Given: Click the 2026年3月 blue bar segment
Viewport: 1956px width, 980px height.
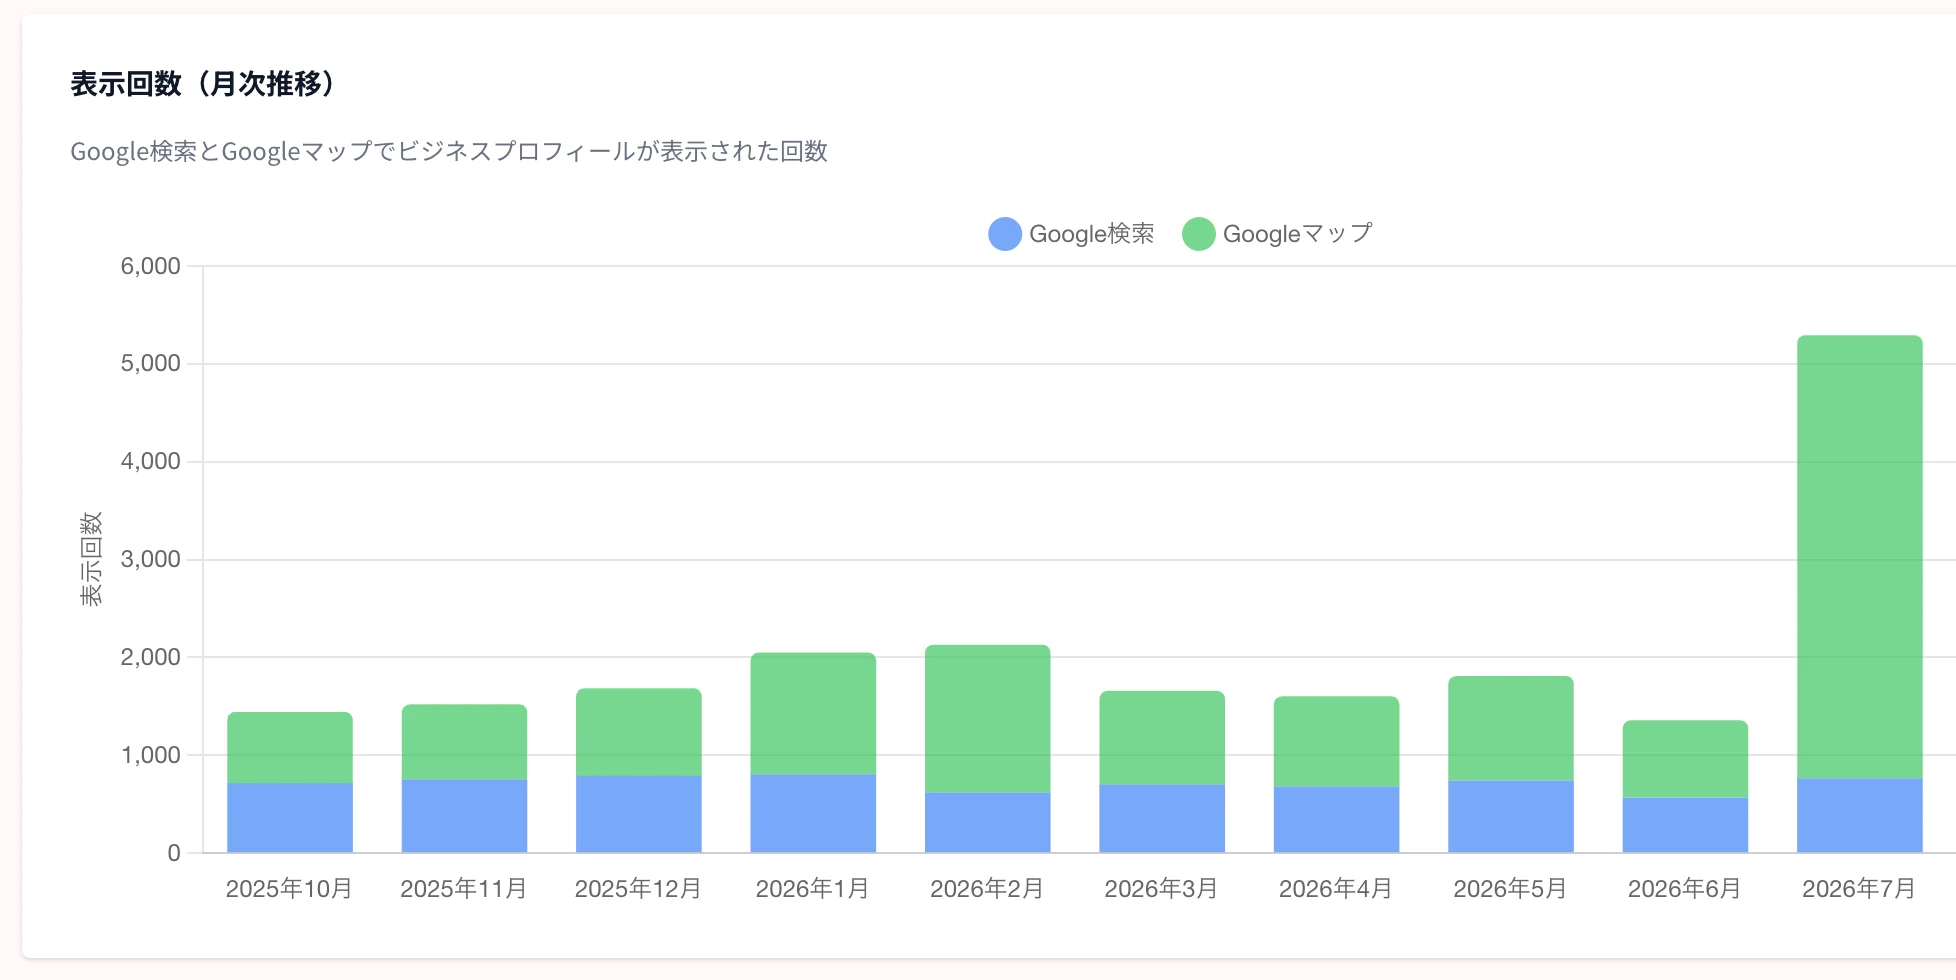Looking at the screenshot, I should pyautogui.click(x=1162, y=819).
